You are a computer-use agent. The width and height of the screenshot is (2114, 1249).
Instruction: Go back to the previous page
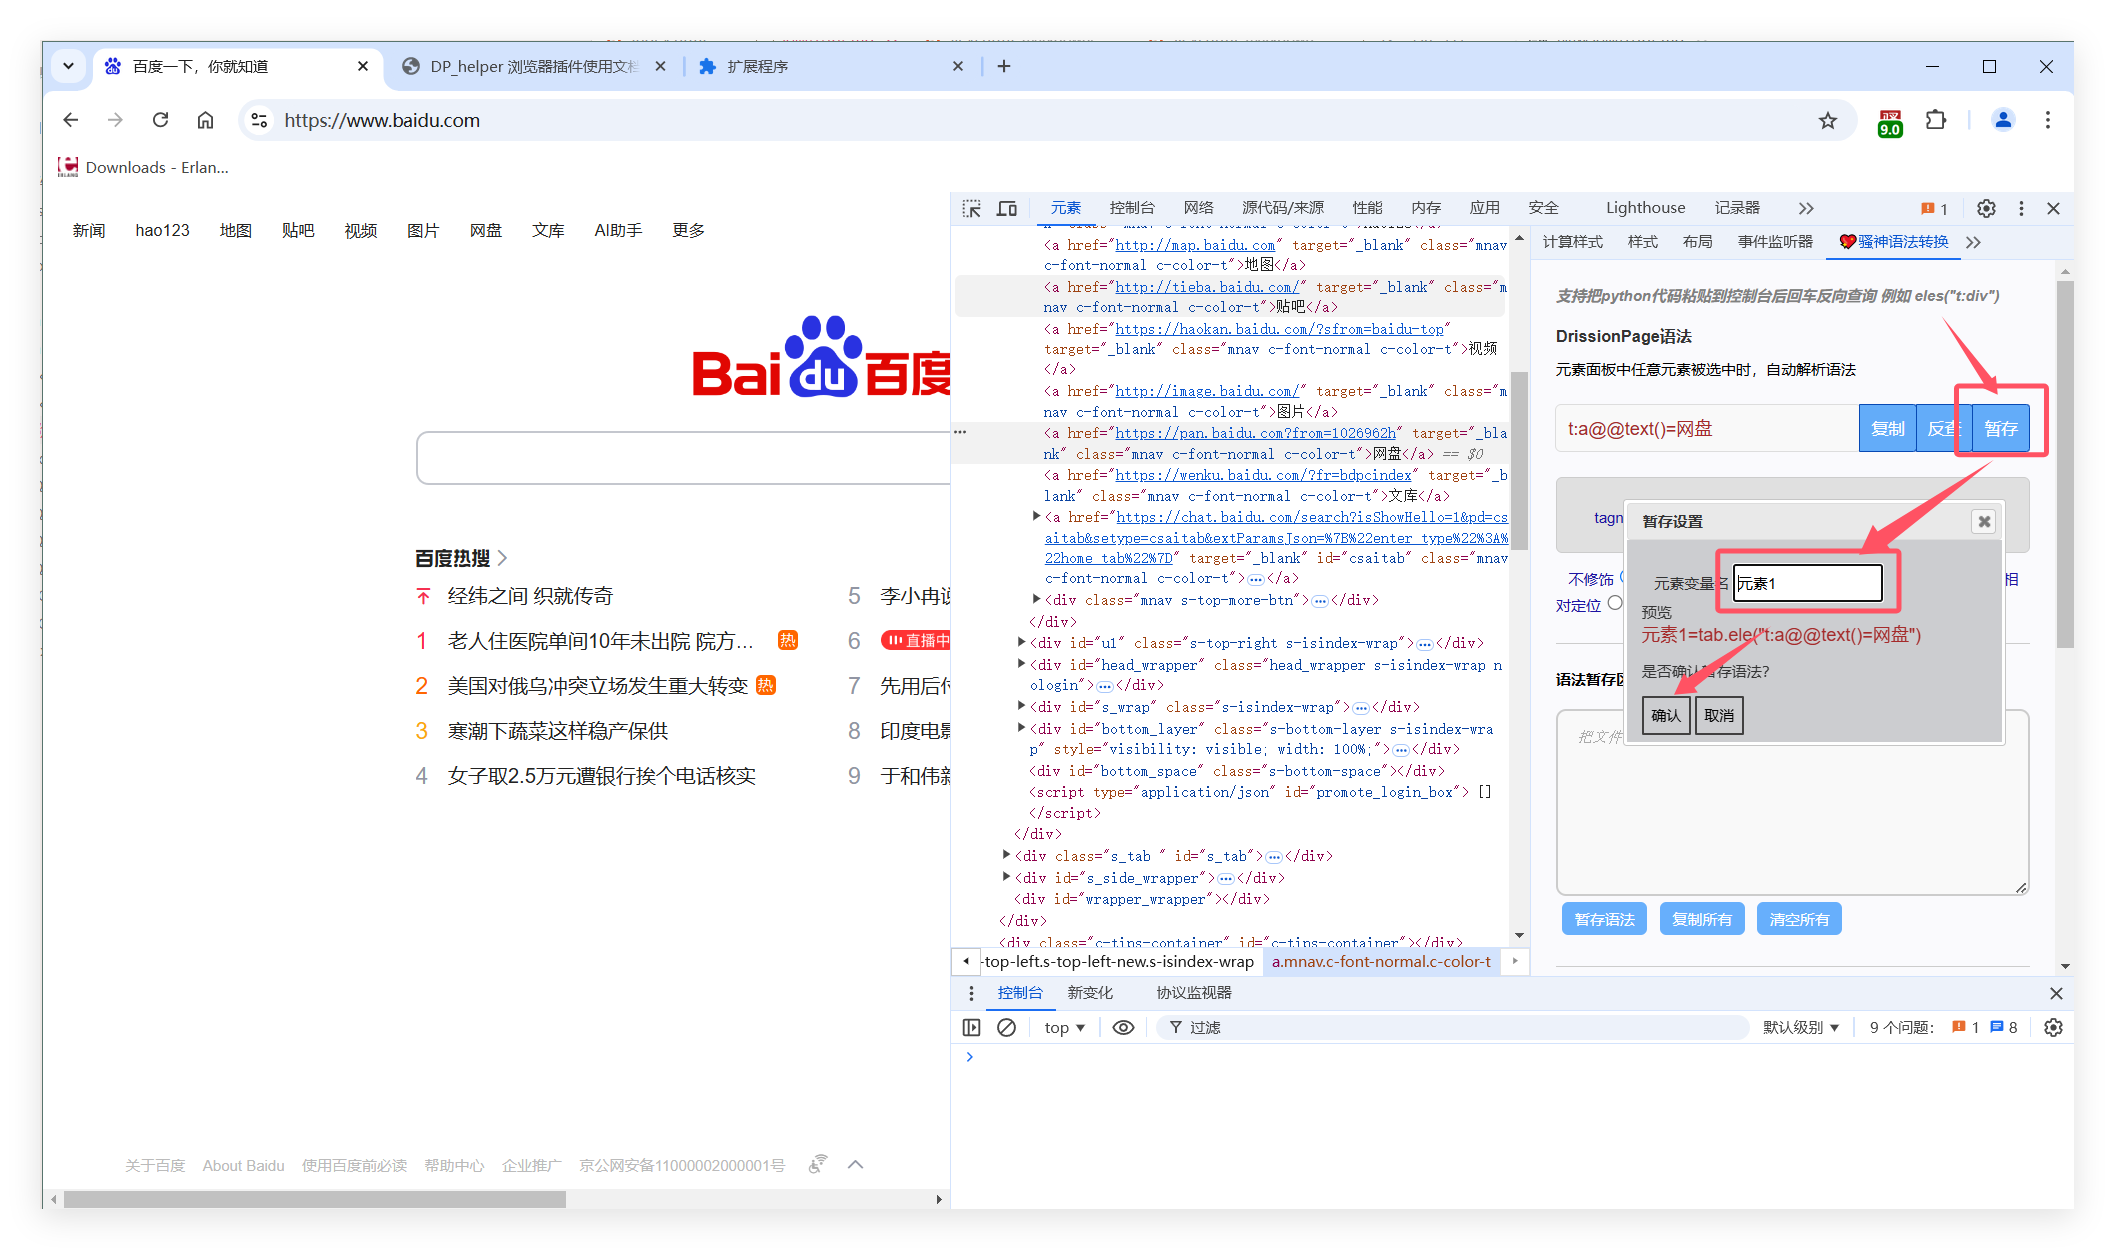70,120
